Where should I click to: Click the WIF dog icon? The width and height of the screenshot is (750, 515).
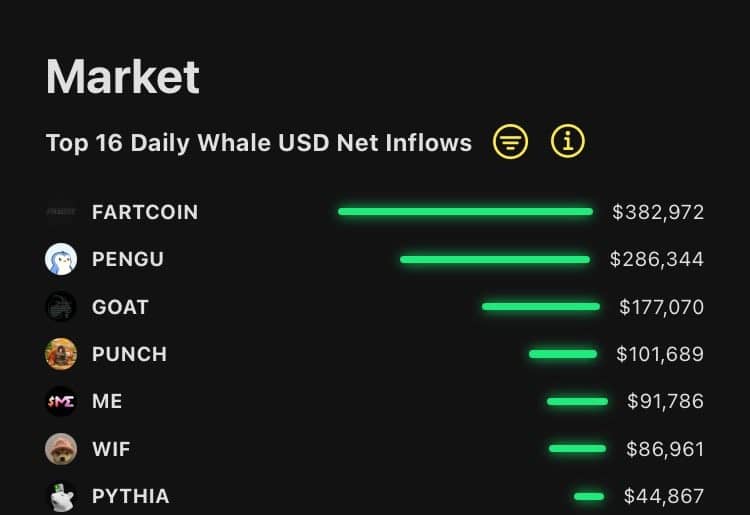[x=61, y=448]
